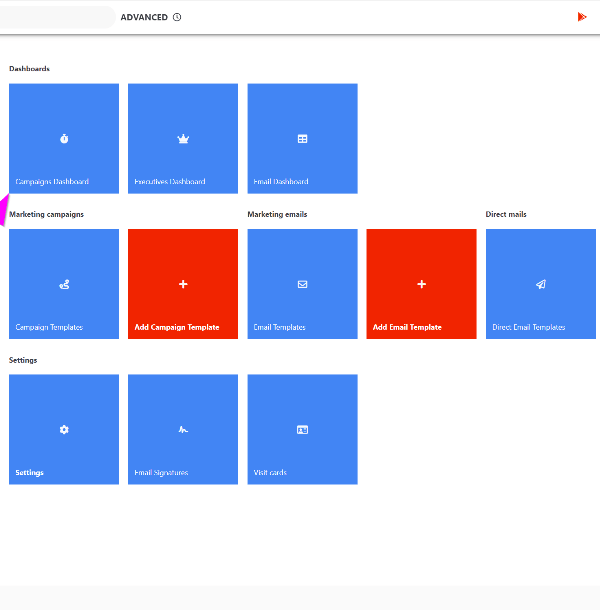
Task: Open the Visit cards tile
Action: (302, 429)
